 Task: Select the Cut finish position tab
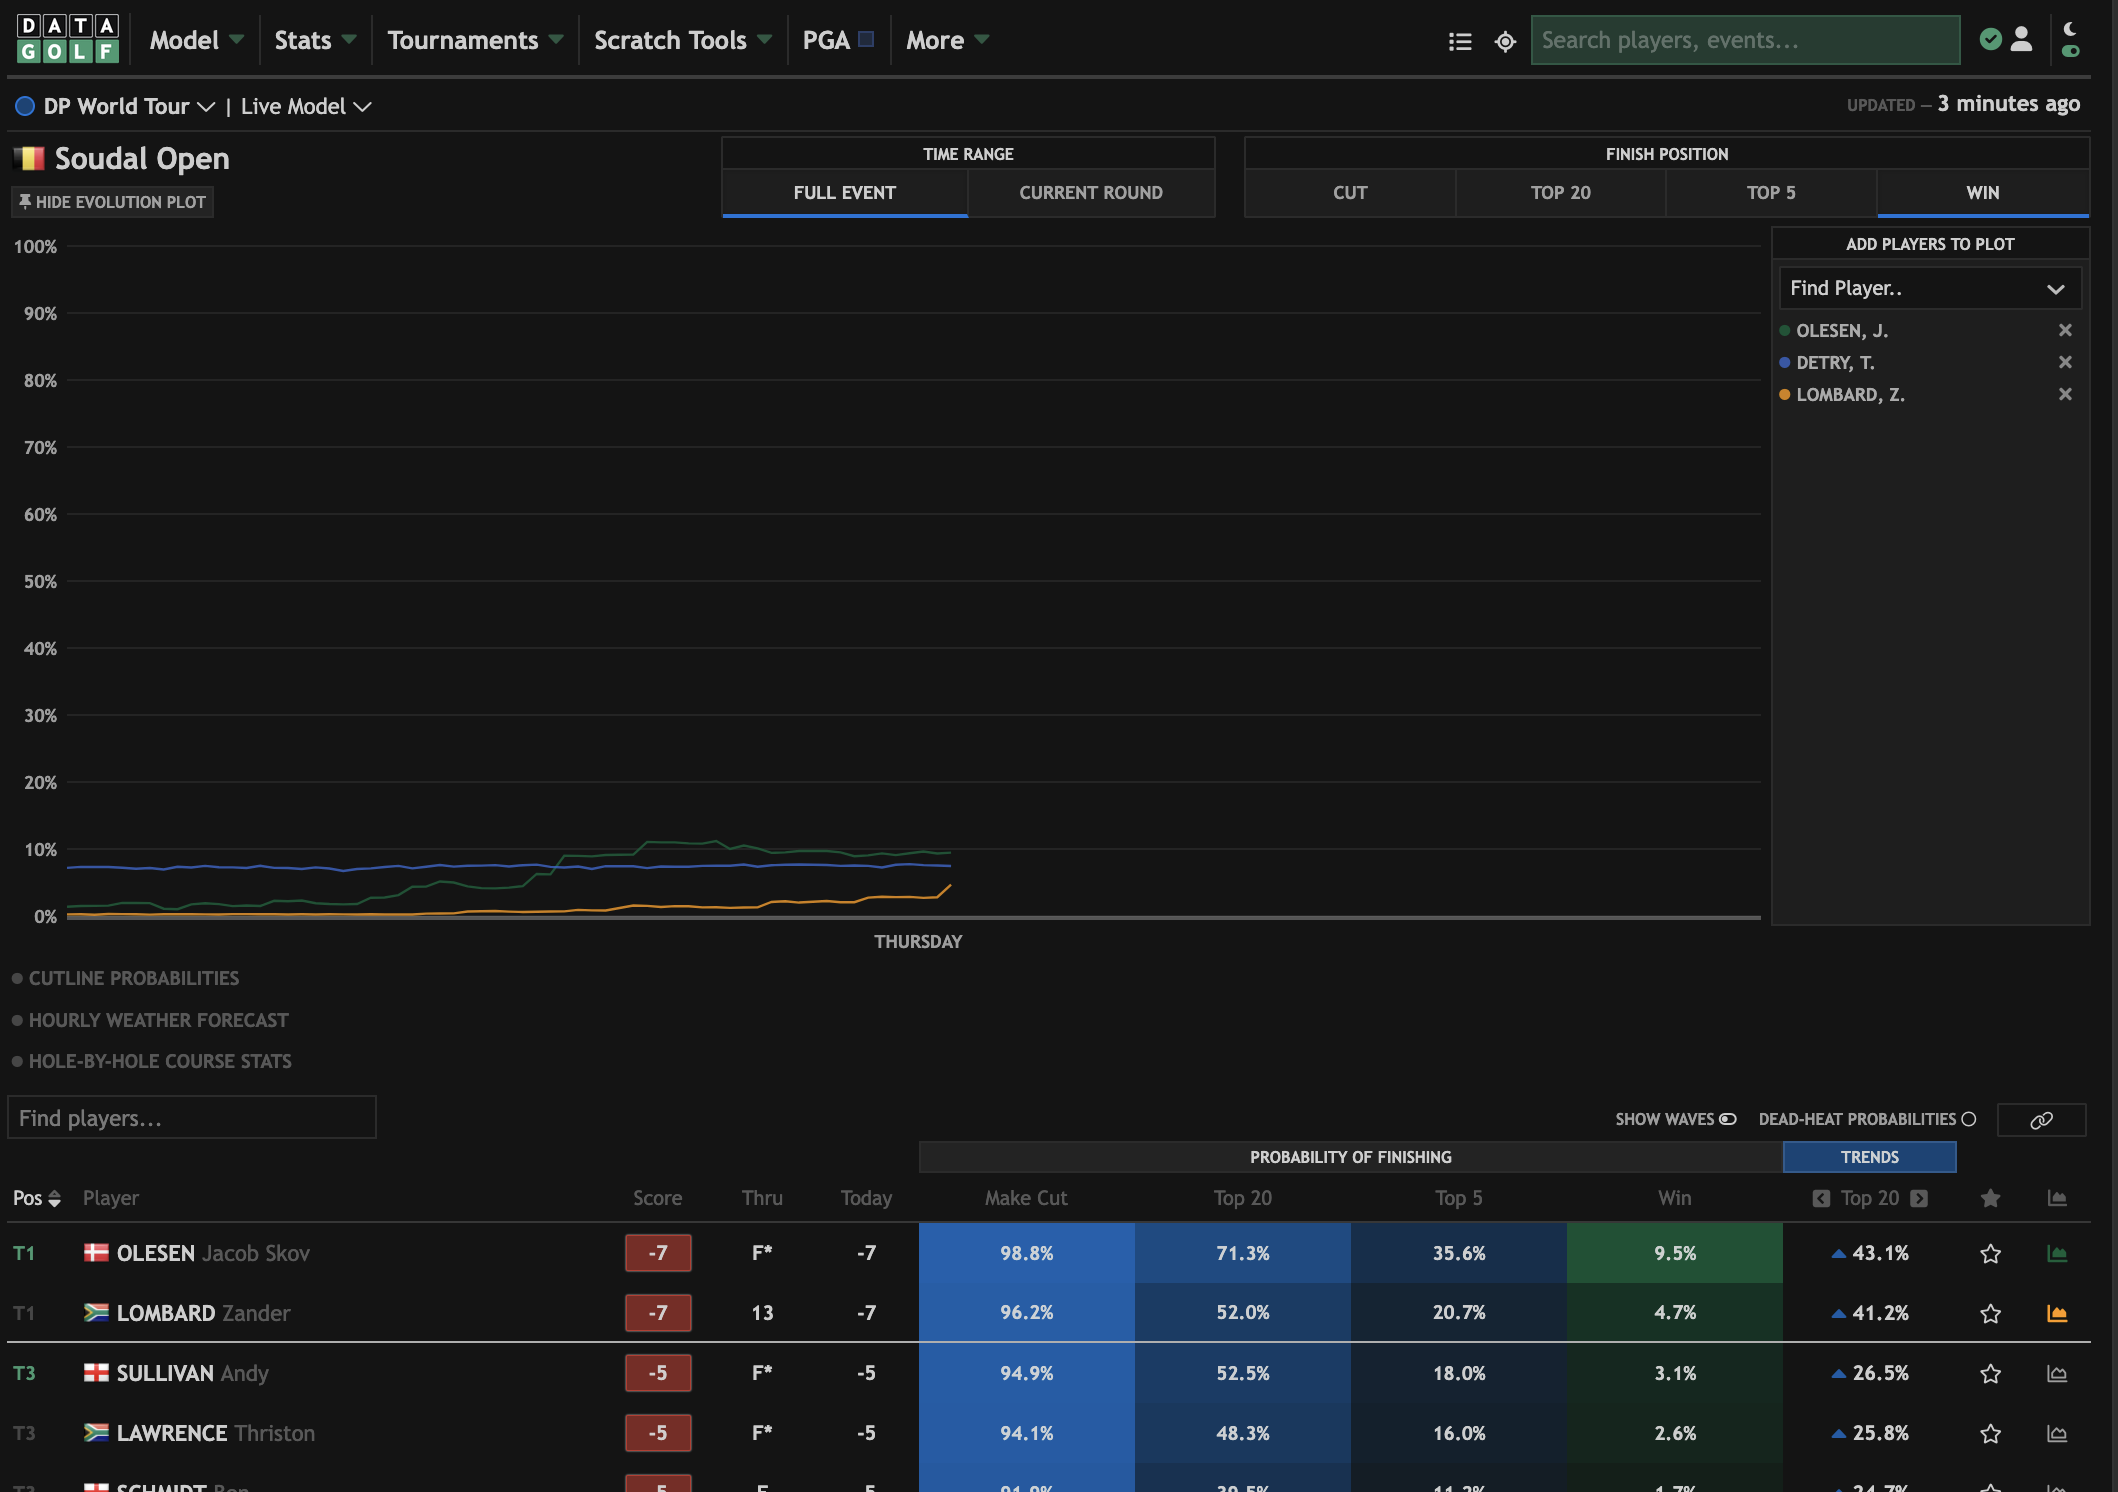(x=1350, y=193)
